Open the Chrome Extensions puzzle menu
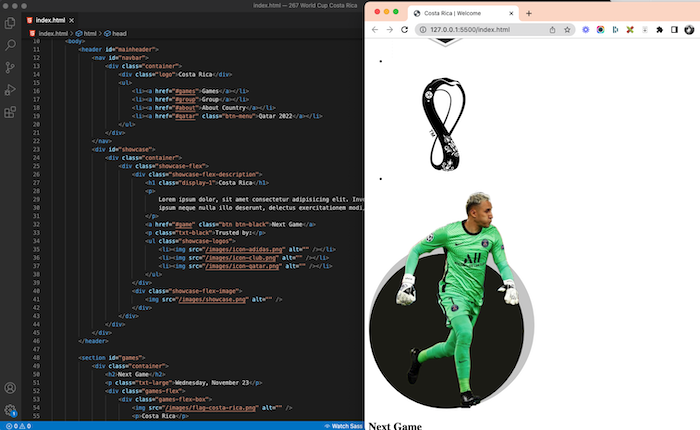 click(659, 29)
